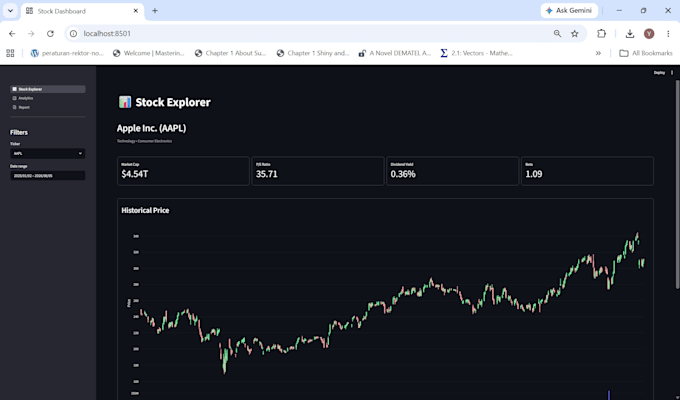The image size is (680, 400).
Task: Click the Streamlit Deploy button
Action: pos(659,72)
